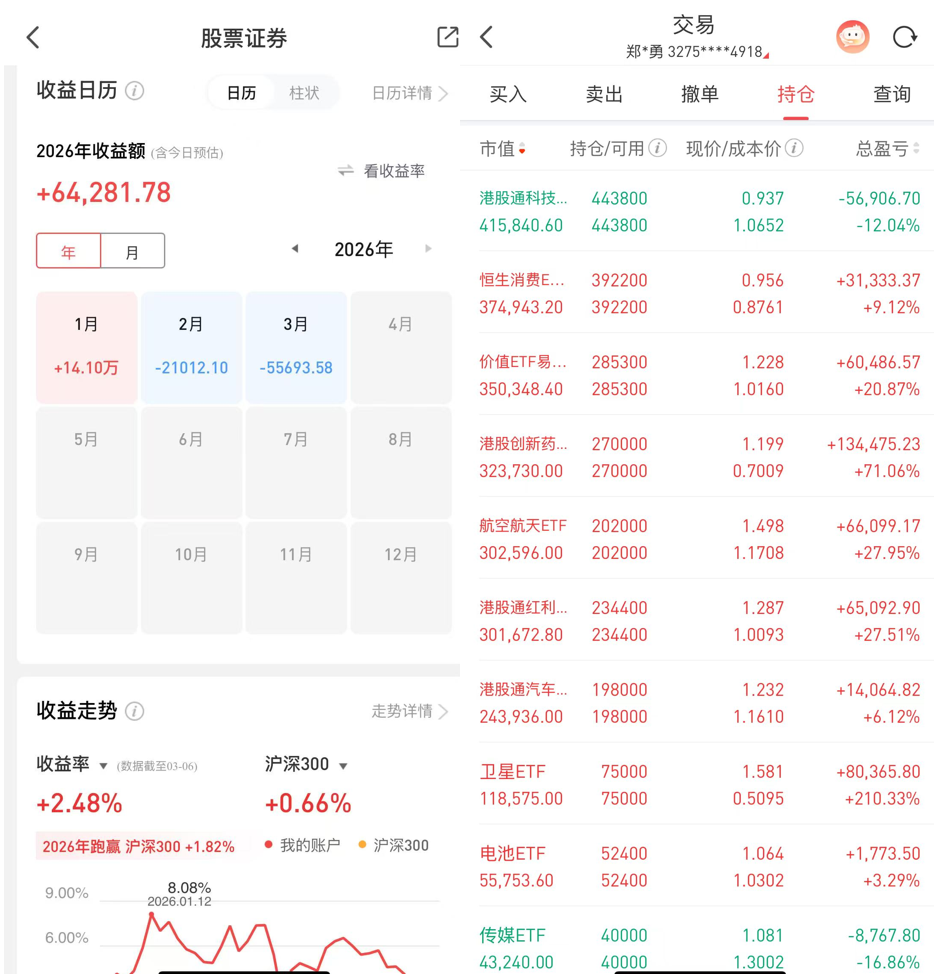Image resolution: width=934 pixels, height=974 pixels.
Task: Select the 年 period toggle
Action: pos(68,251)
